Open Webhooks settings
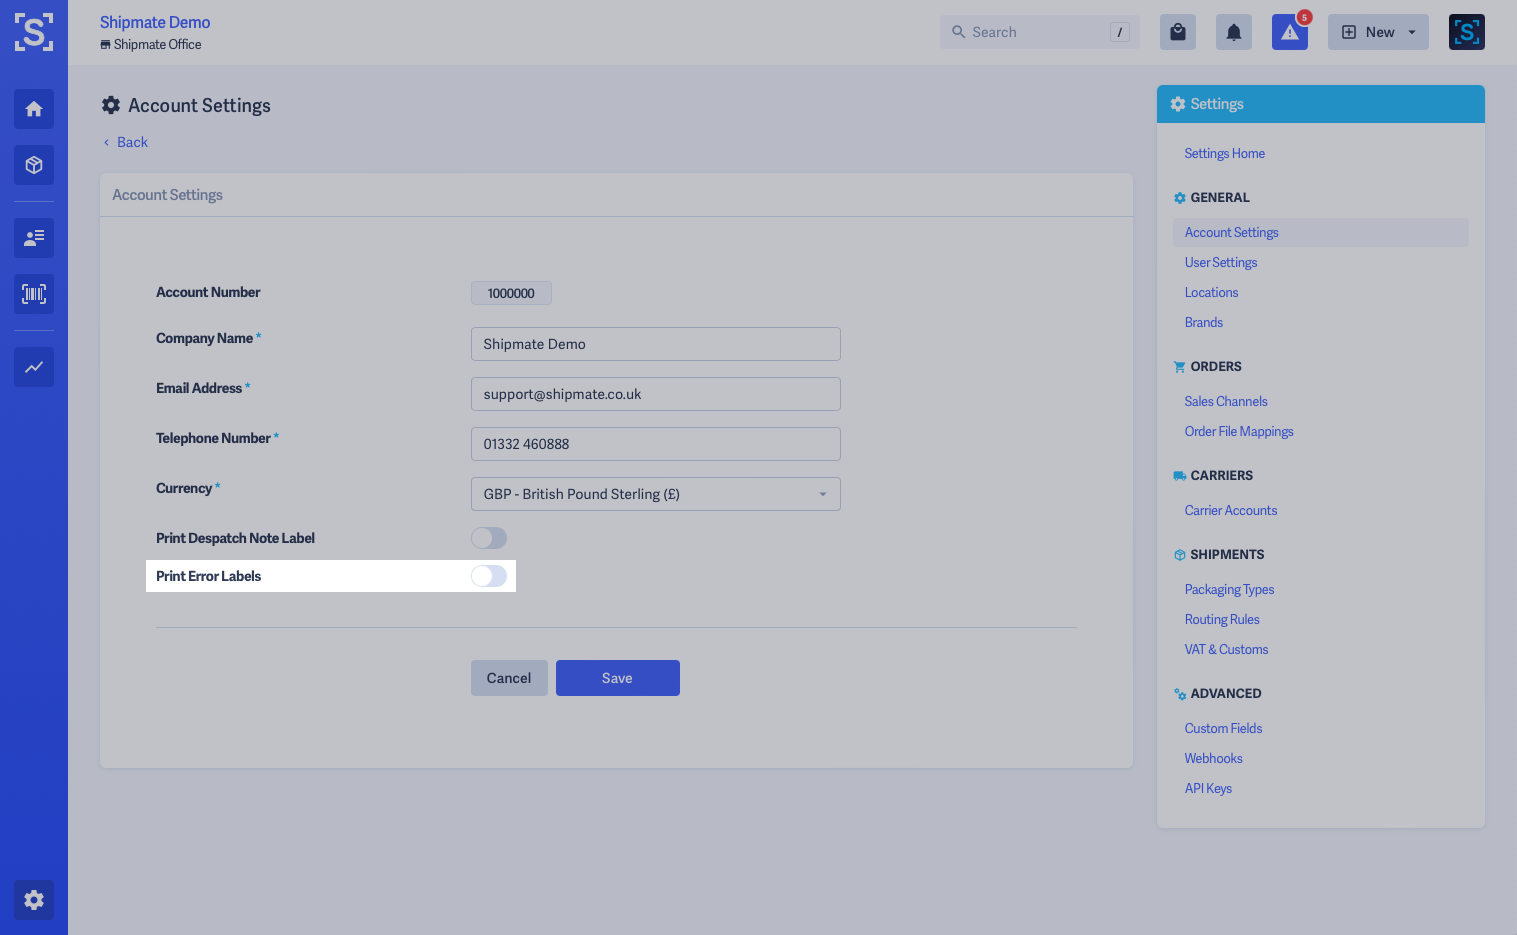Image resolution: width=1517 pixels, height=935 pixels. pos(1213,758)
